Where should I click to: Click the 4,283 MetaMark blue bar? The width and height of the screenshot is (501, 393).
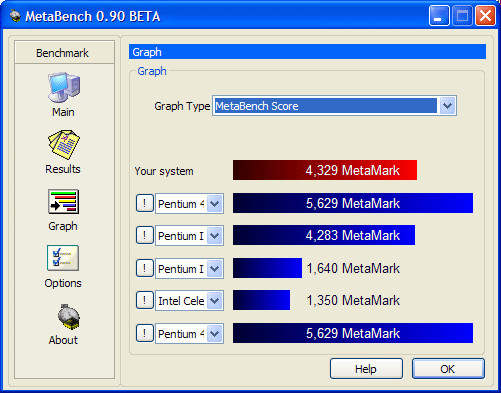[x=324, y=235]
